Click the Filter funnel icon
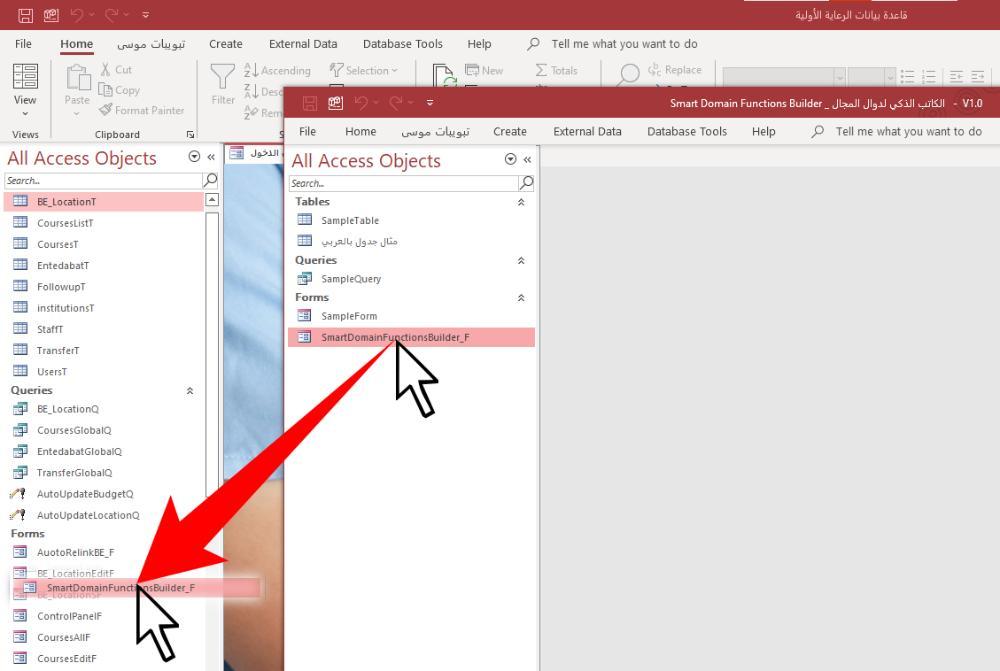 (223, 77)
